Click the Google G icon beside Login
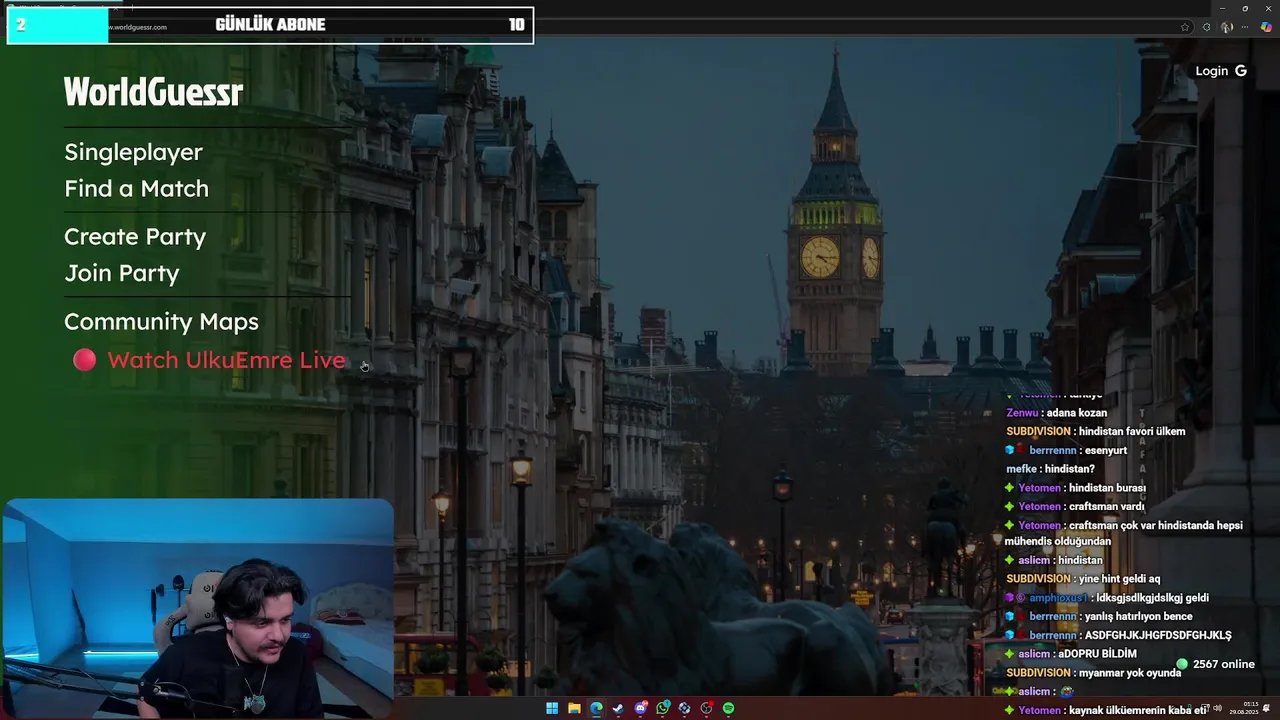 1240,71
